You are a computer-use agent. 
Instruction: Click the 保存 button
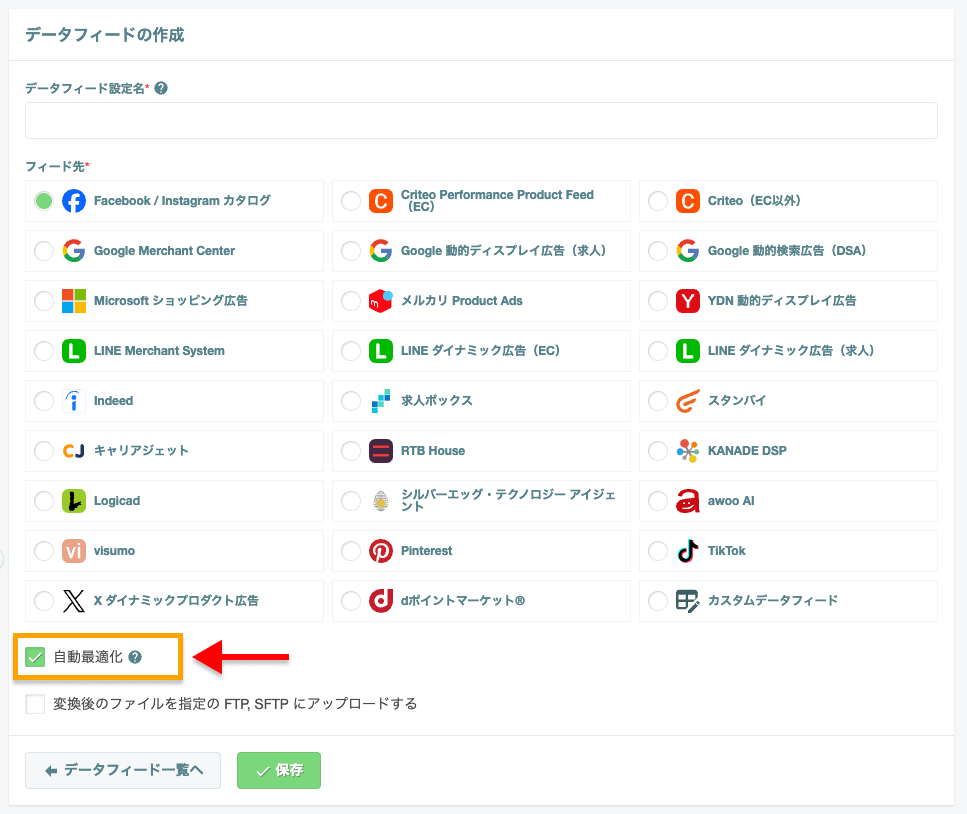[279, 770]
